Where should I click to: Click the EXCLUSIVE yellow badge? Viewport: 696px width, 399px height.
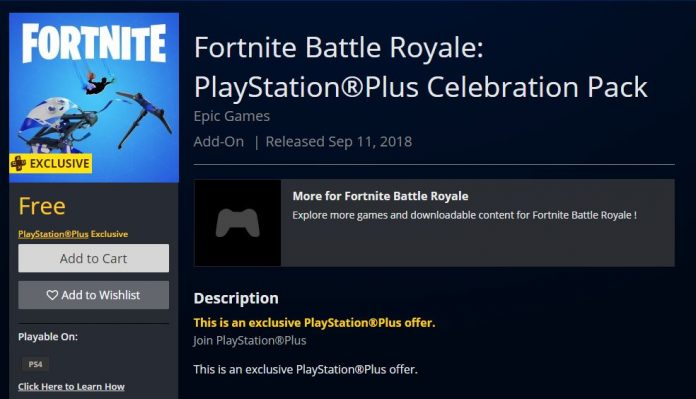click(51, 163)
